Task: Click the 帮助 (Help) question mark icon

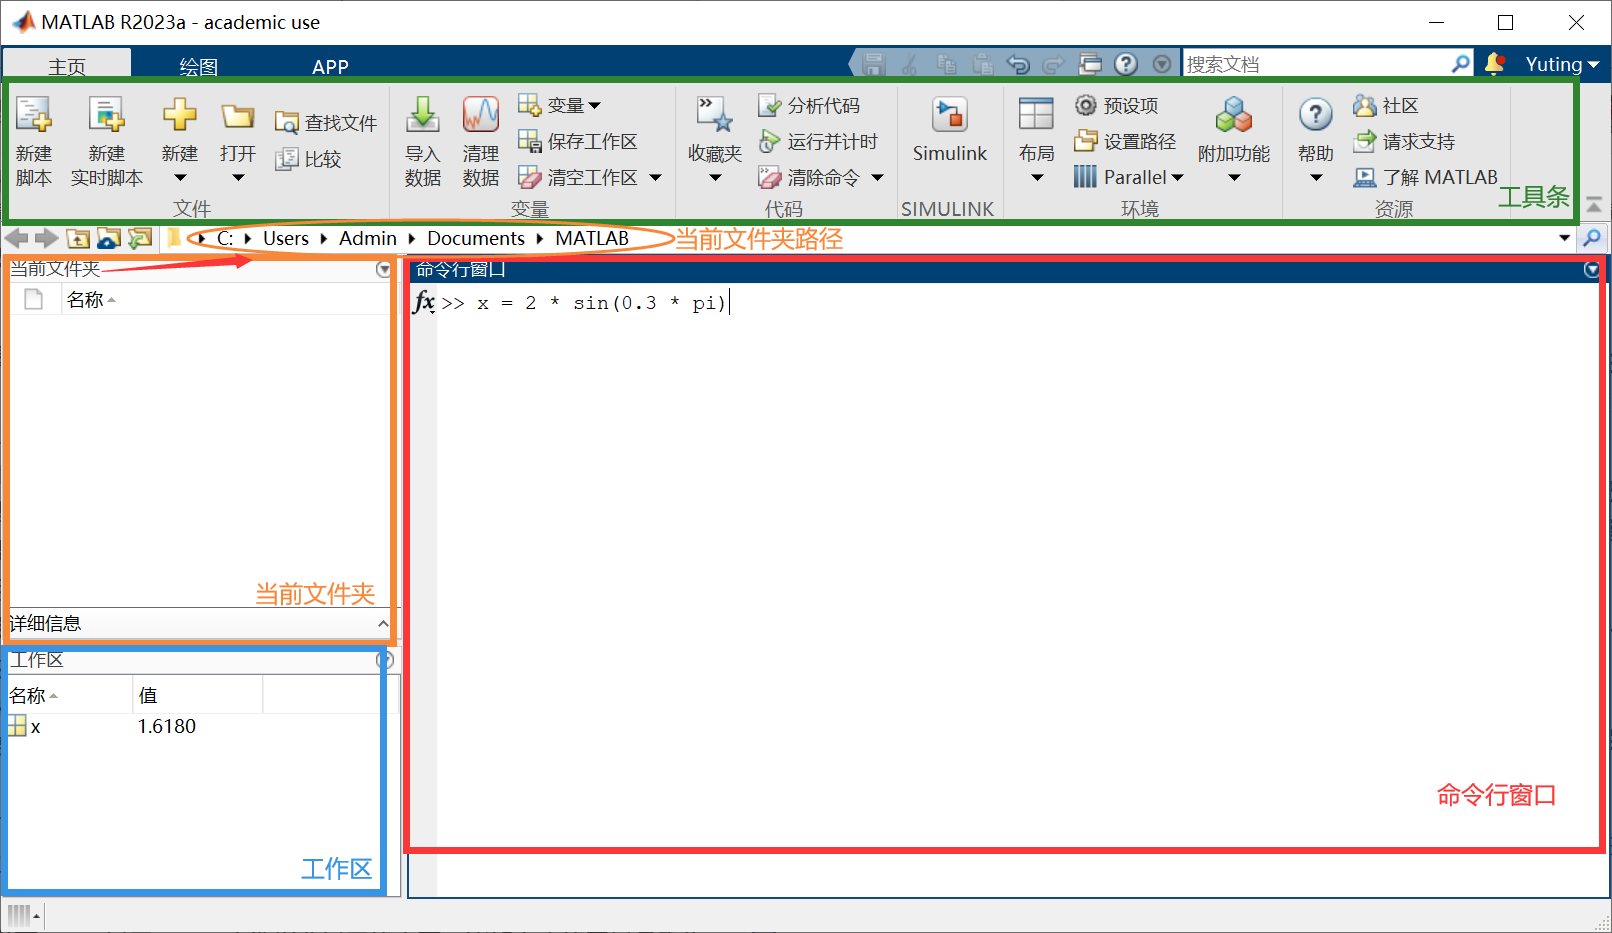Action: [x=1316, y=115]
